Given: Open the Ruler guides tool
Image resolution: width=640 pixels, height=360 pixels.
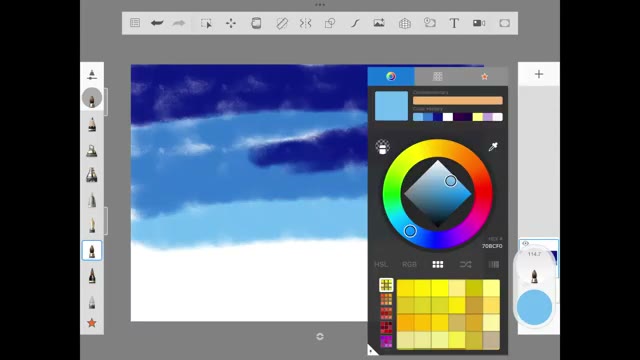Looking at the screenshot, I should click(x=282, y=23).
